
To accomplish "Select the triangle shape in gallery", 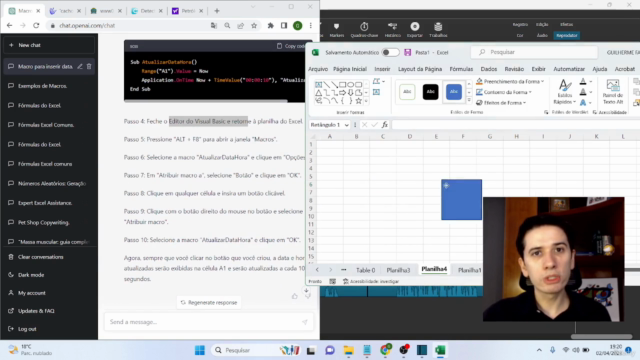I will click(x=318, y=93).
